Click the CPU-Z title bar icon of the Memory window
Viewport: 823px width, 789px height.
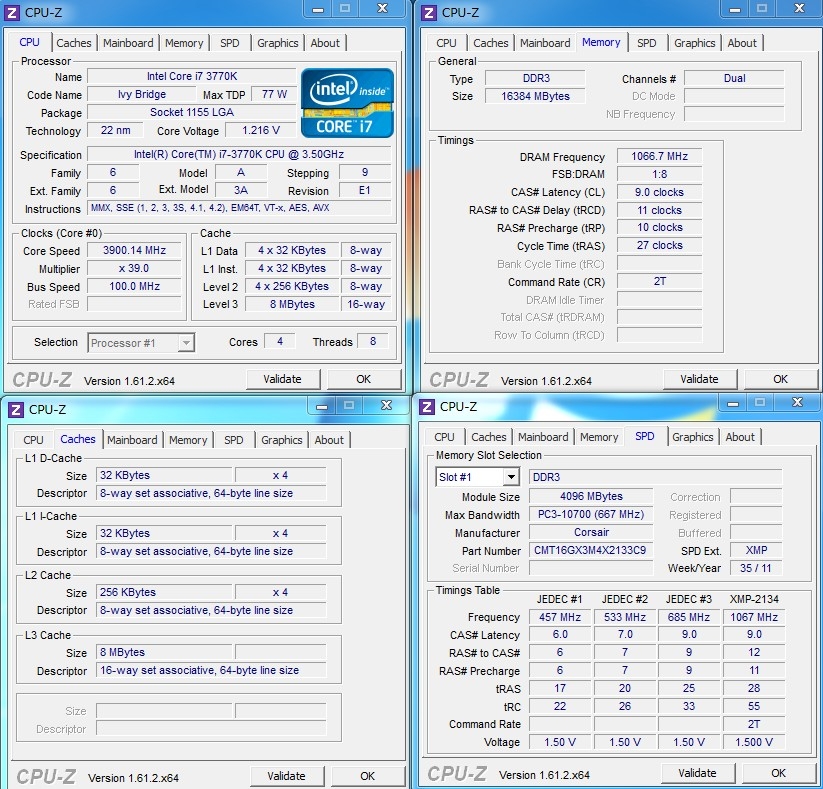point(429,12)
